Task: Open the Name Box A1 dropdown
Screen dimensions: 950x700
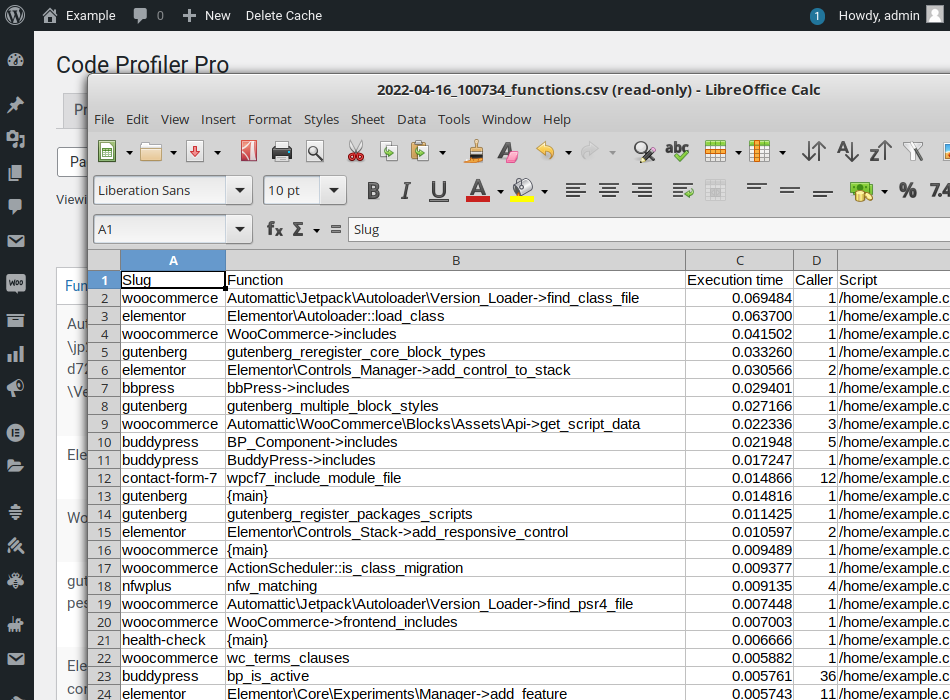Action: coord(240,229)
